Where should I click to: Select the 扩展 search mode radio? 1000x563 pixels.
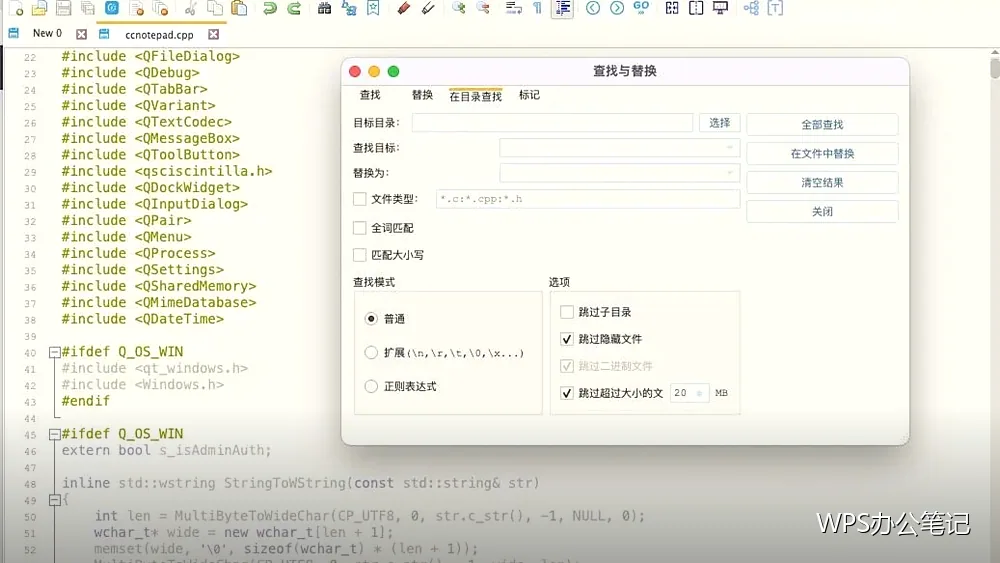pos(371,353)
